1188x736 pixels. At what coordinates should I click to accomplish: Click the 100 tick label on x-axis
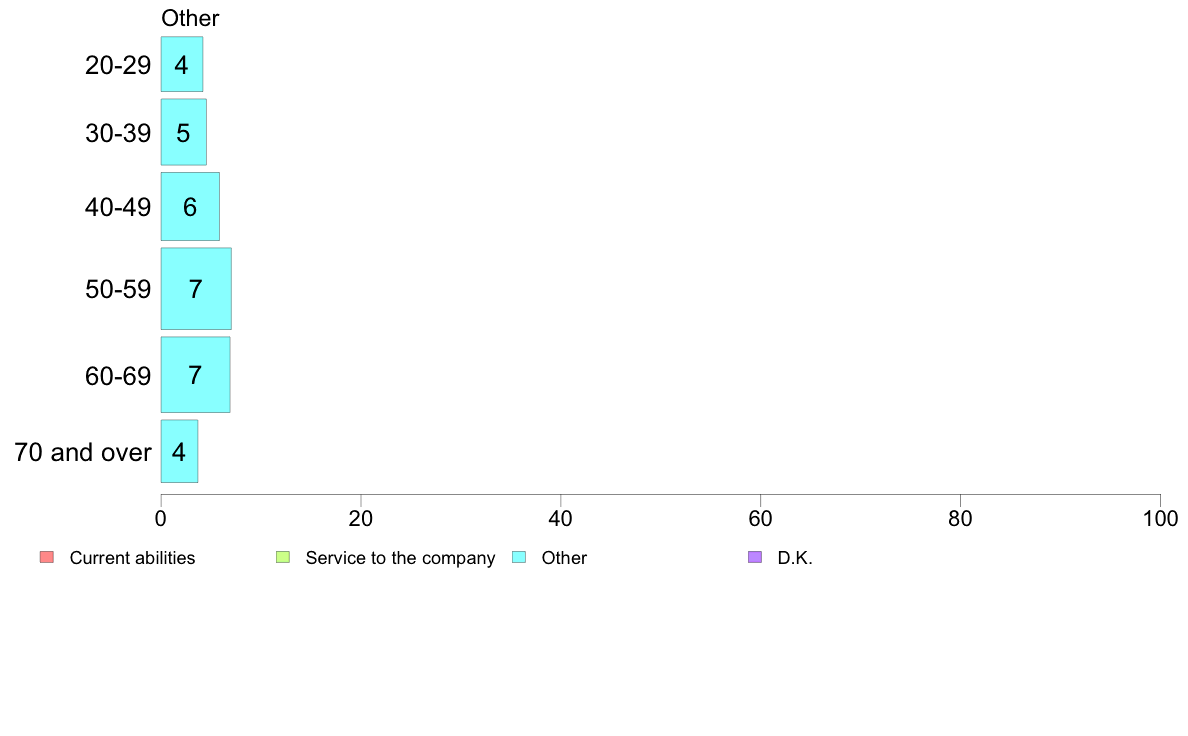coord(1160,518)
